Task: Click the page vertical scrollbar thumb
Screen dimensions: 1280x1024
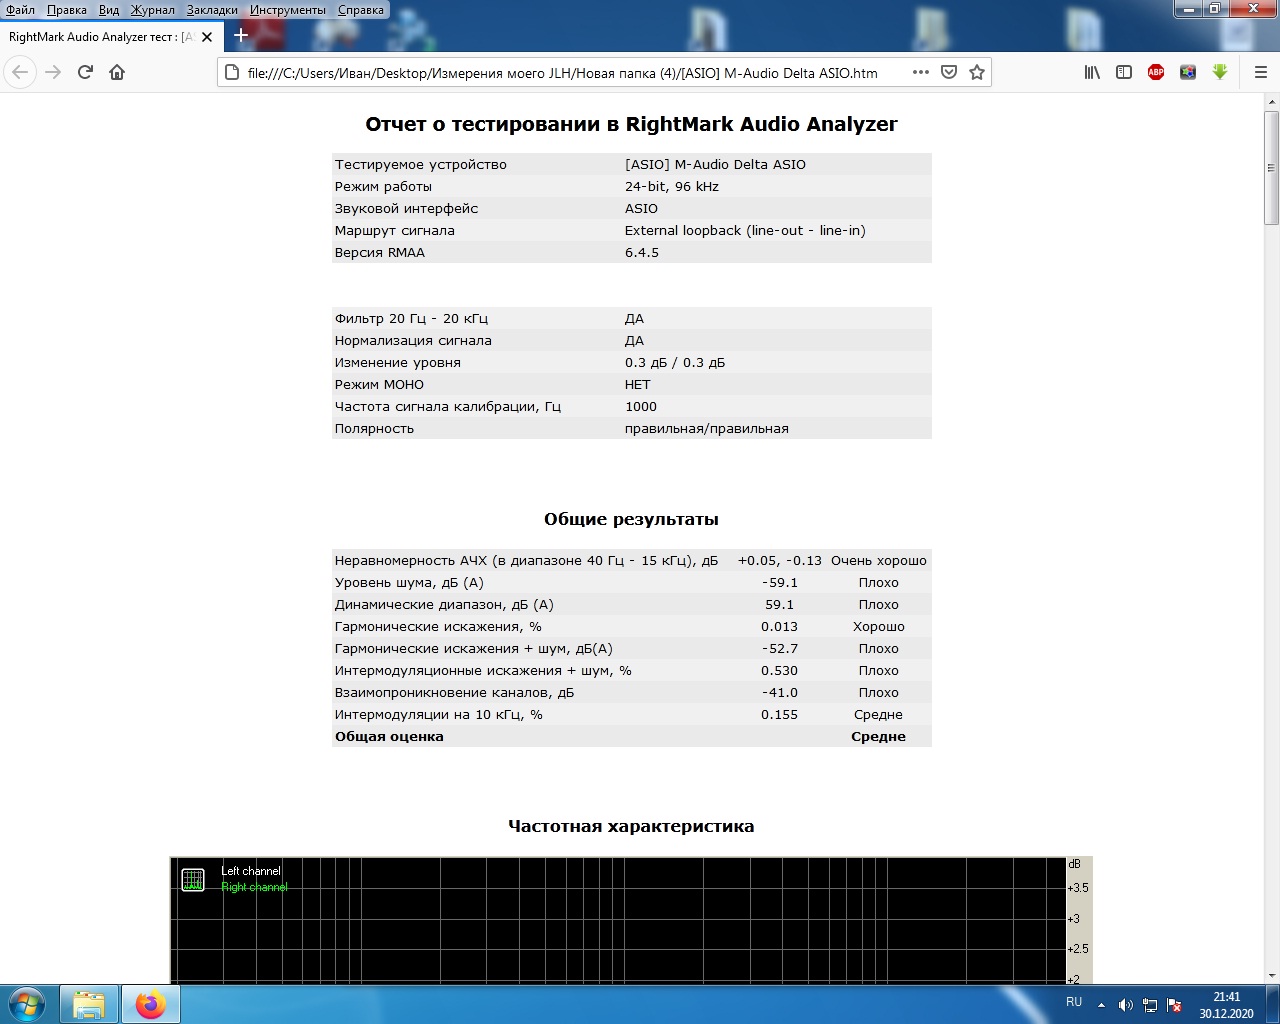Action: click(1271, 167)
